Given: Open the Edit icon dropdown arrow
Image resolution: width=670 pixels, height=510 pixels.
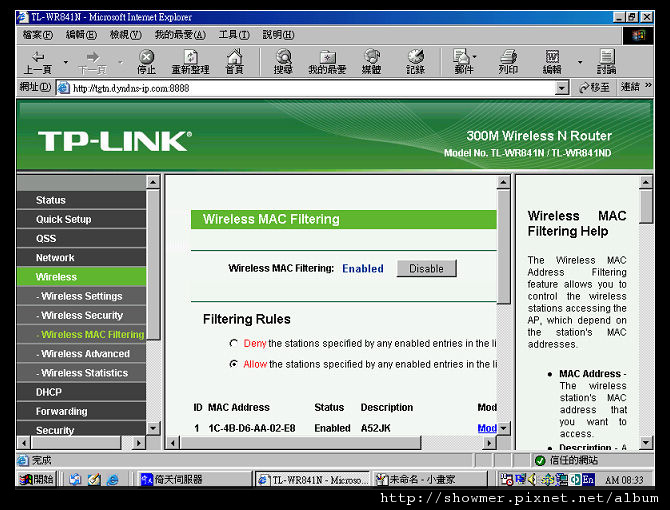Looking at the screenshot, I should pyautogui.click(x=580, y=62).
